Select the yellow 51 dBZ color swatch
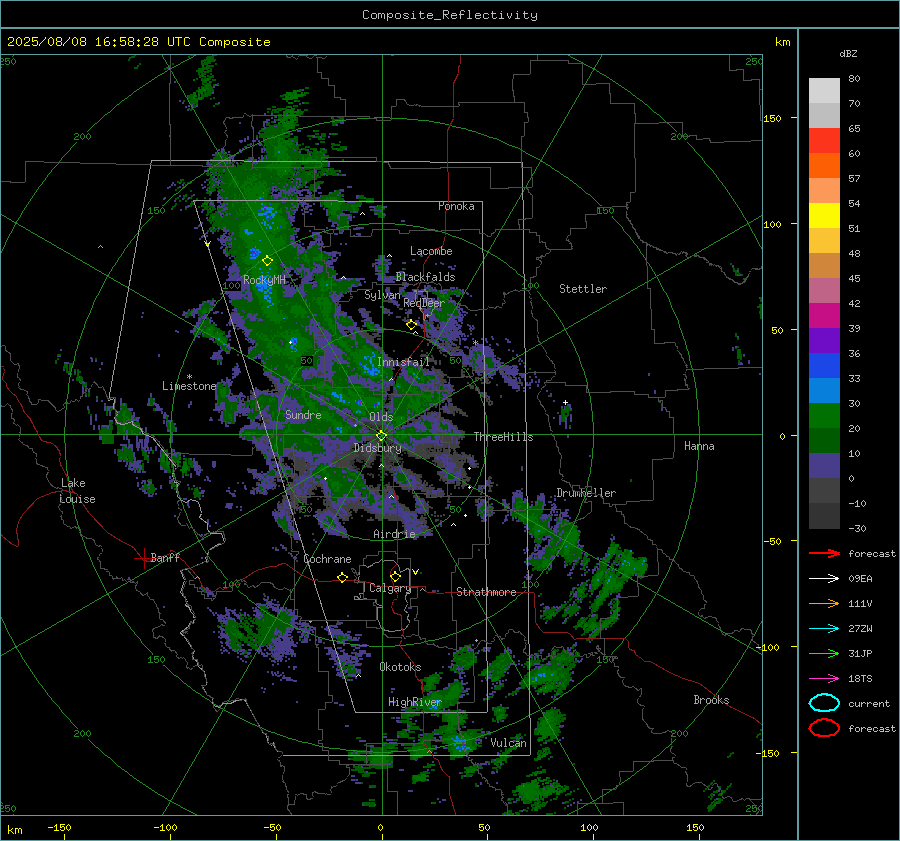The image size is (900, 841). tap(824, 215)
